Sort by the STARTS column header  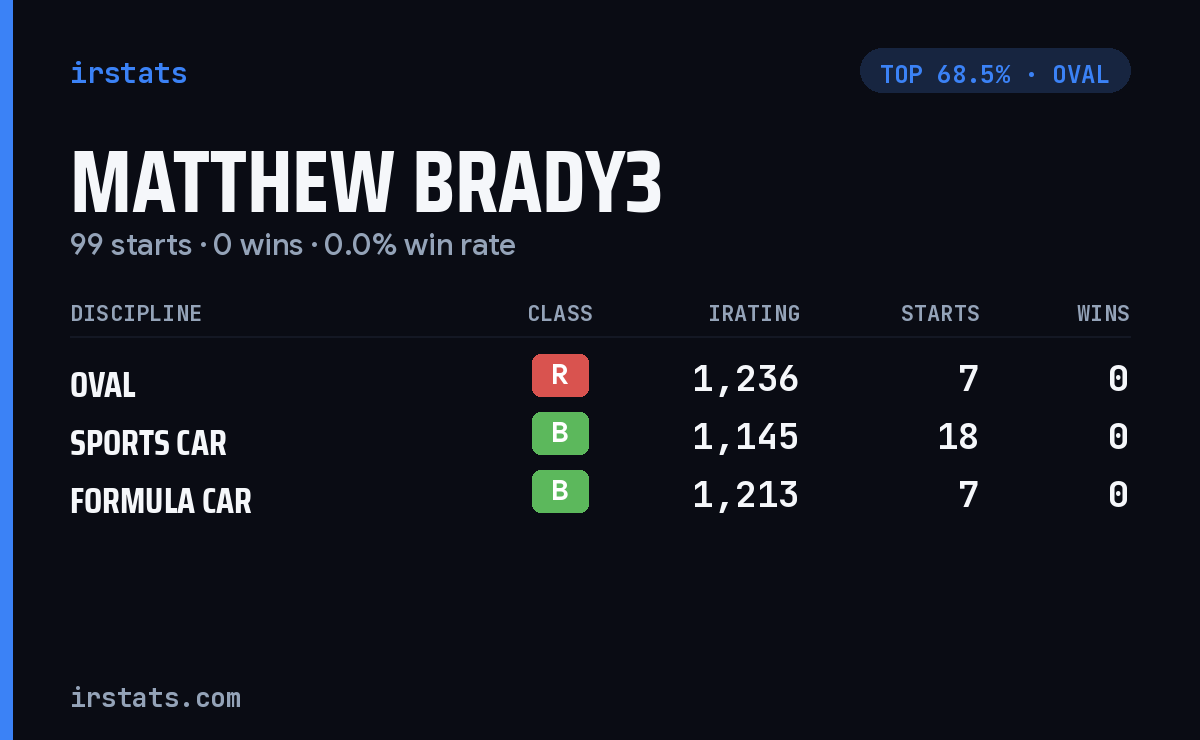[x=940, y=314]
